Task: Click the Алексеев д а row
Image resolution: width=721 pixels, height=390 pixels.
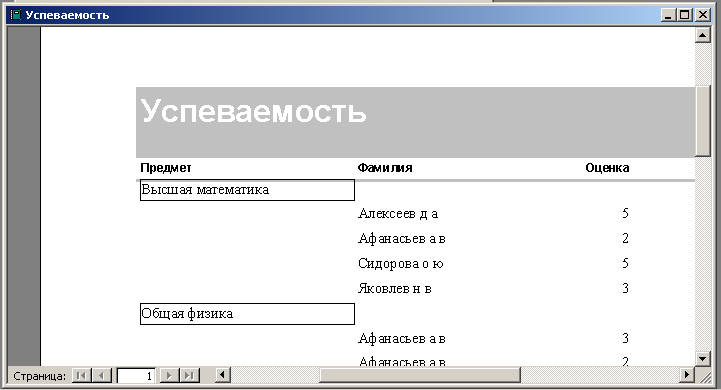Action: coord(398,213)
